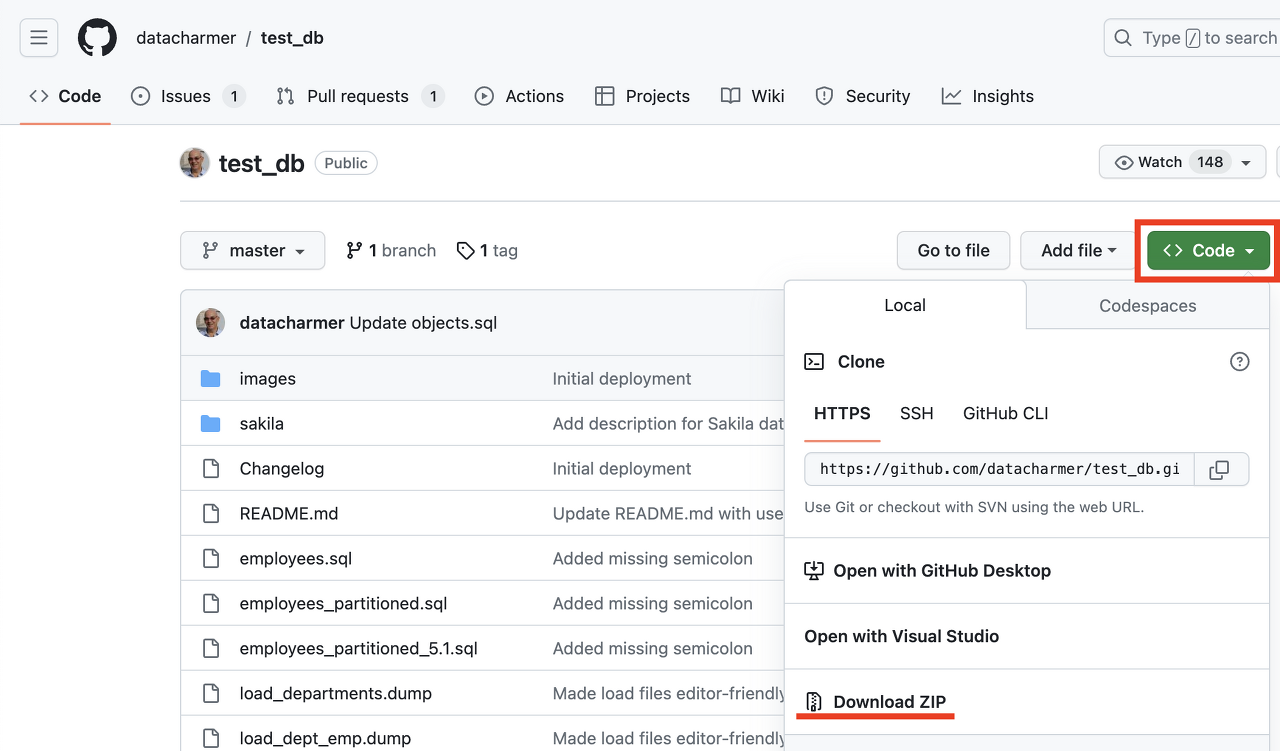1280x751 pixels.
Task: Open the load_dept_emp.dump file
Action: tap(326, 739)
